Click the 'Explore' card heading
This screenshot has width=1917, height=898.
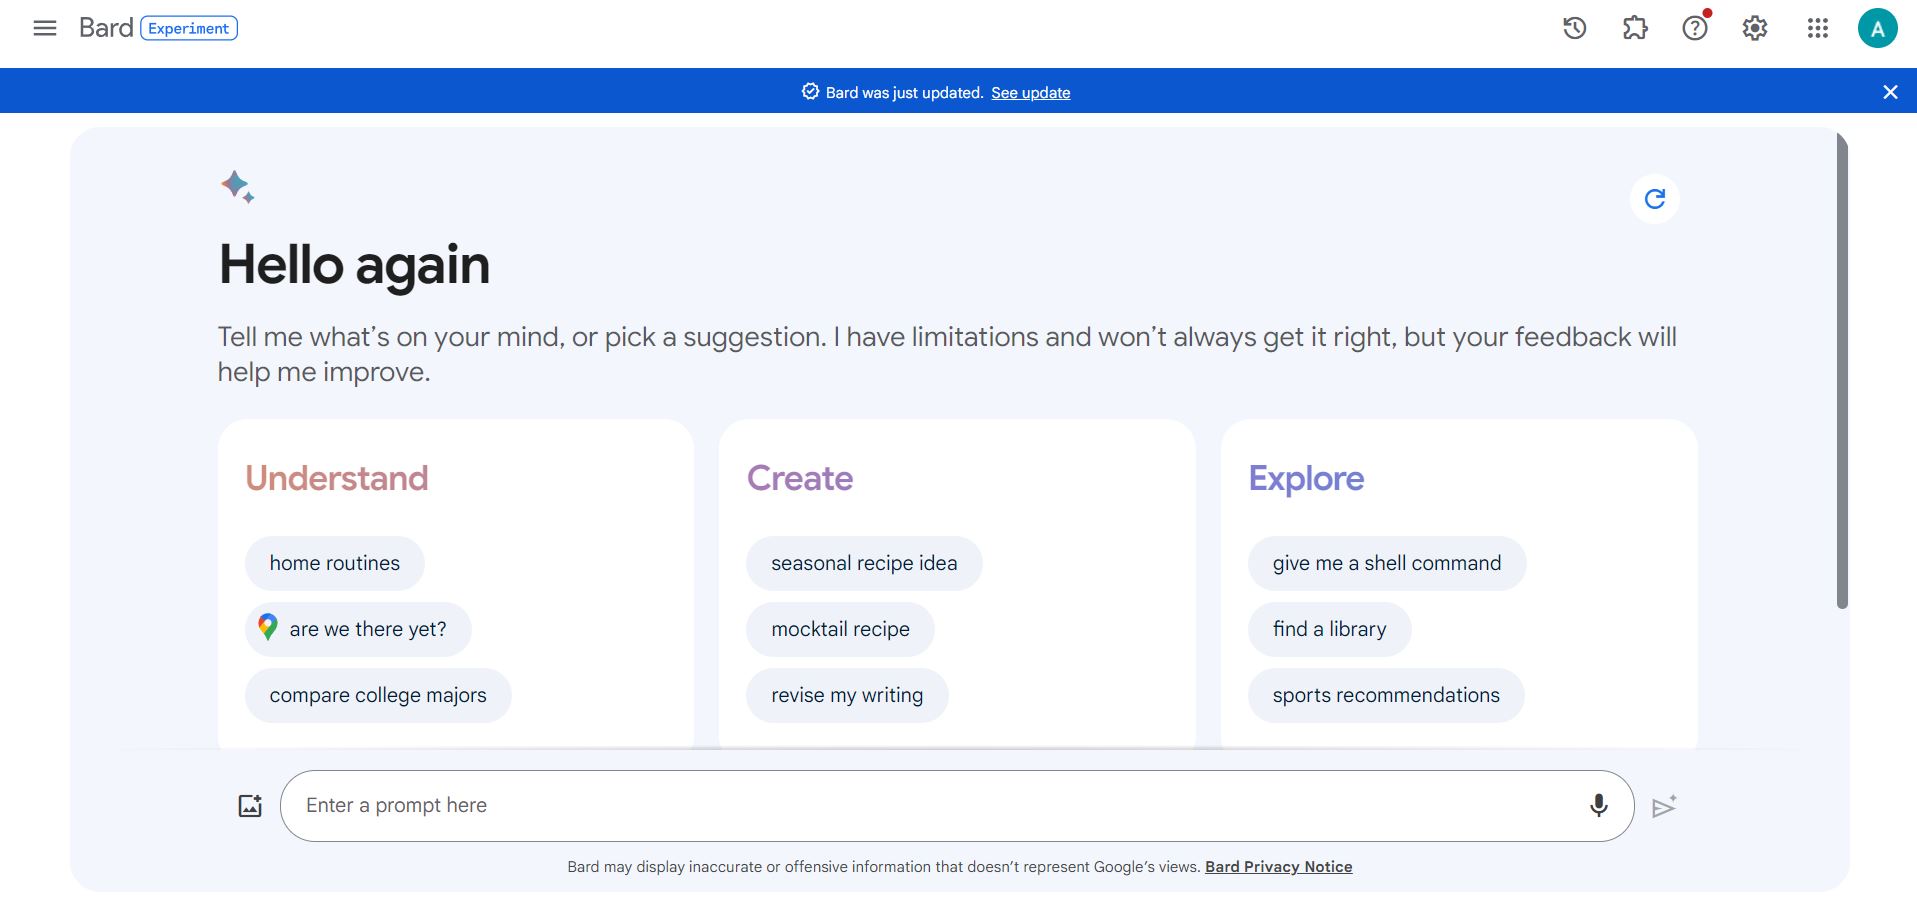click(x=1306, y=478)
